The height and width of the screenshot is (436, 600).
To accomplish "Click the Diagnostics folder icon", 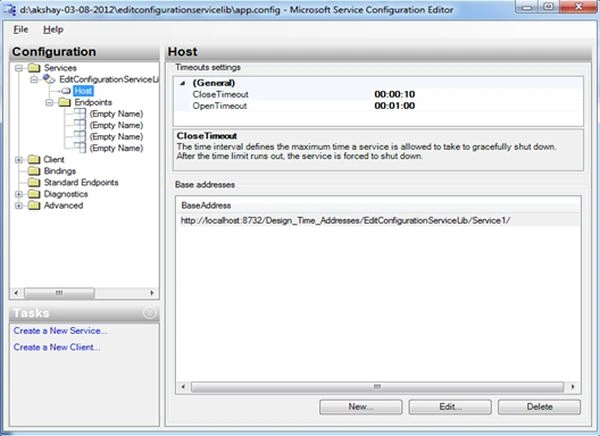I will coord(34,194).
